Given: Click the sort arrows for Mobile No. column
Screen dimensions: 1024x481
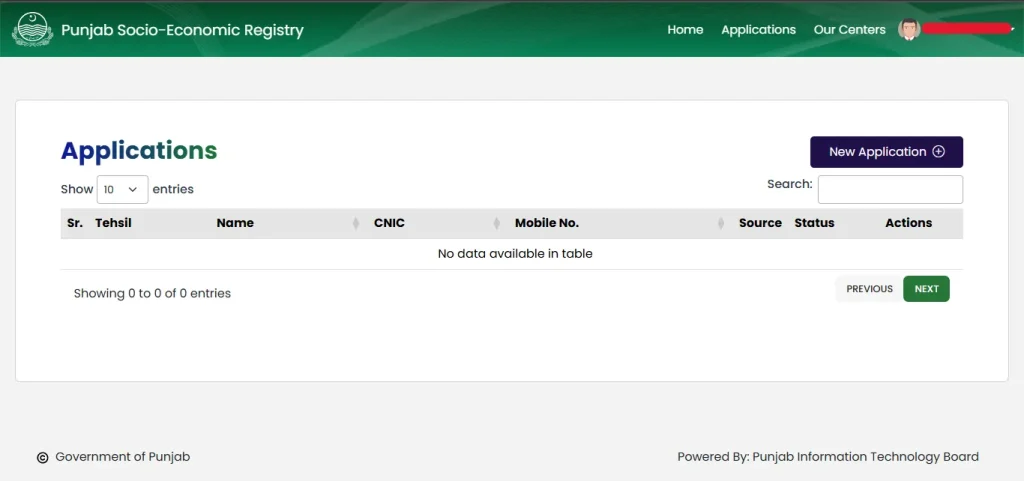Looking at the screenshot, I should tap(721, 224).
